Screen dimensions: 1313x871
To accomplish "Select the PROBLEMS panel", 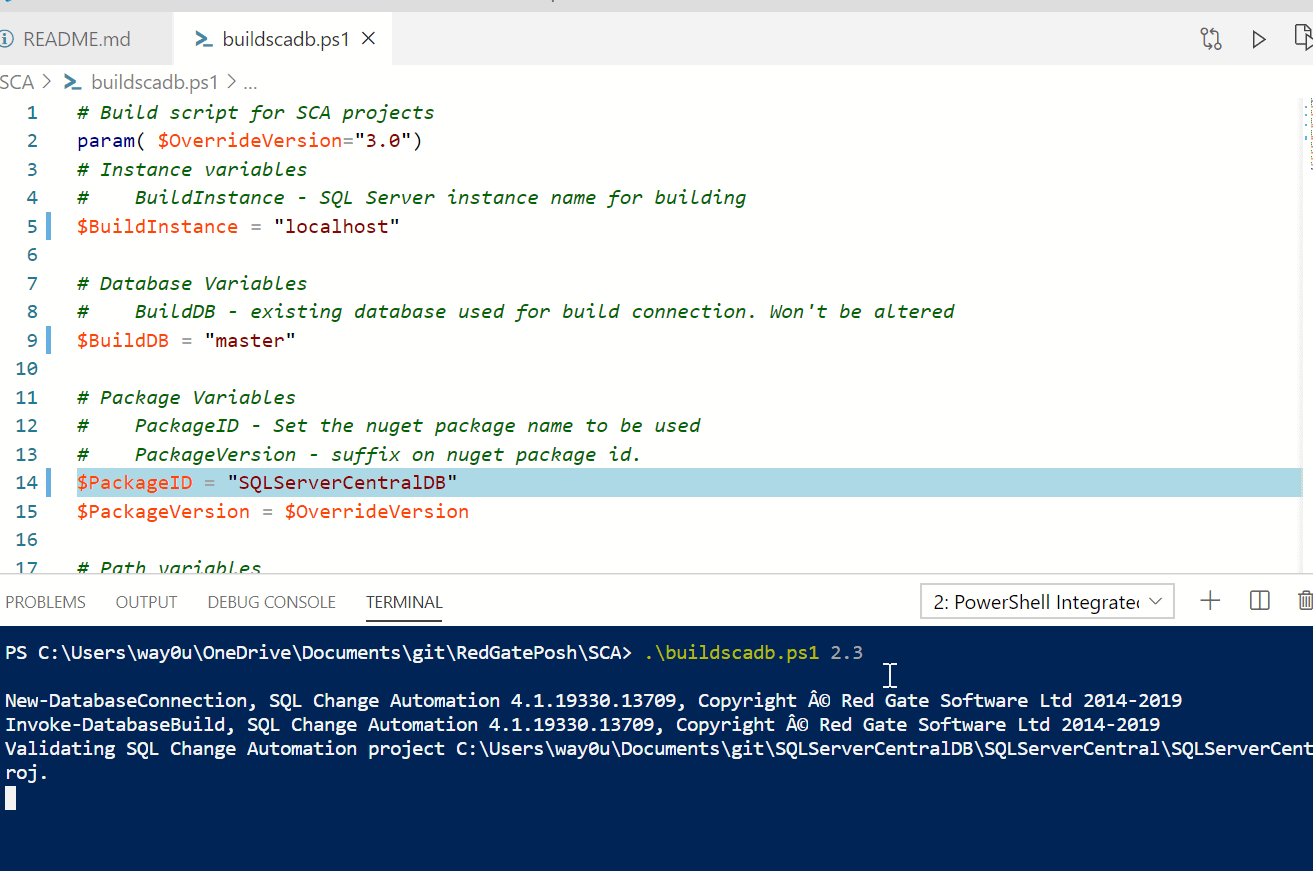I will coord(45,601).
